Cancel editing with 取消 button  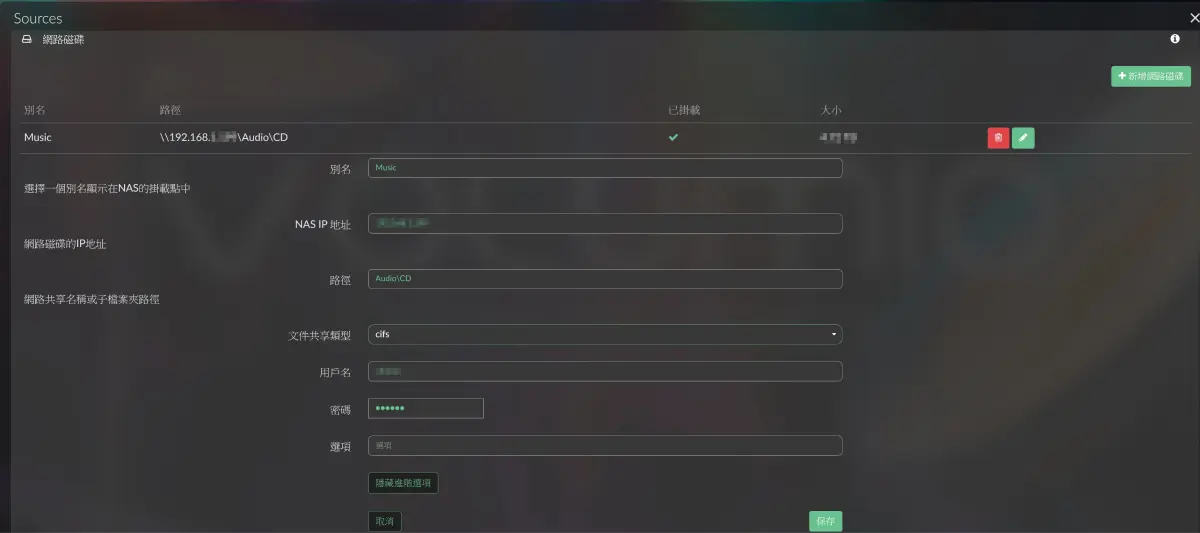tap(385, 521)
